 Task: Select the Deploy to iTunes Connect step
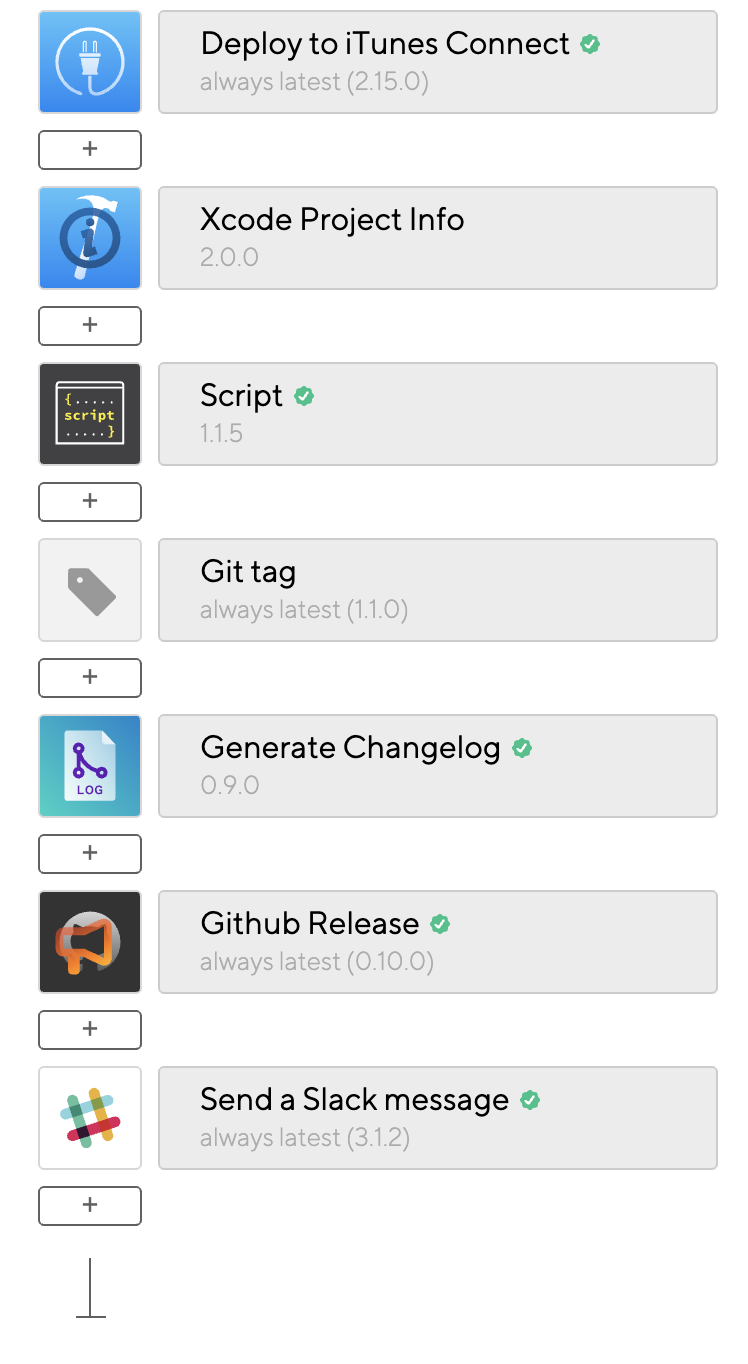[438, 62]
